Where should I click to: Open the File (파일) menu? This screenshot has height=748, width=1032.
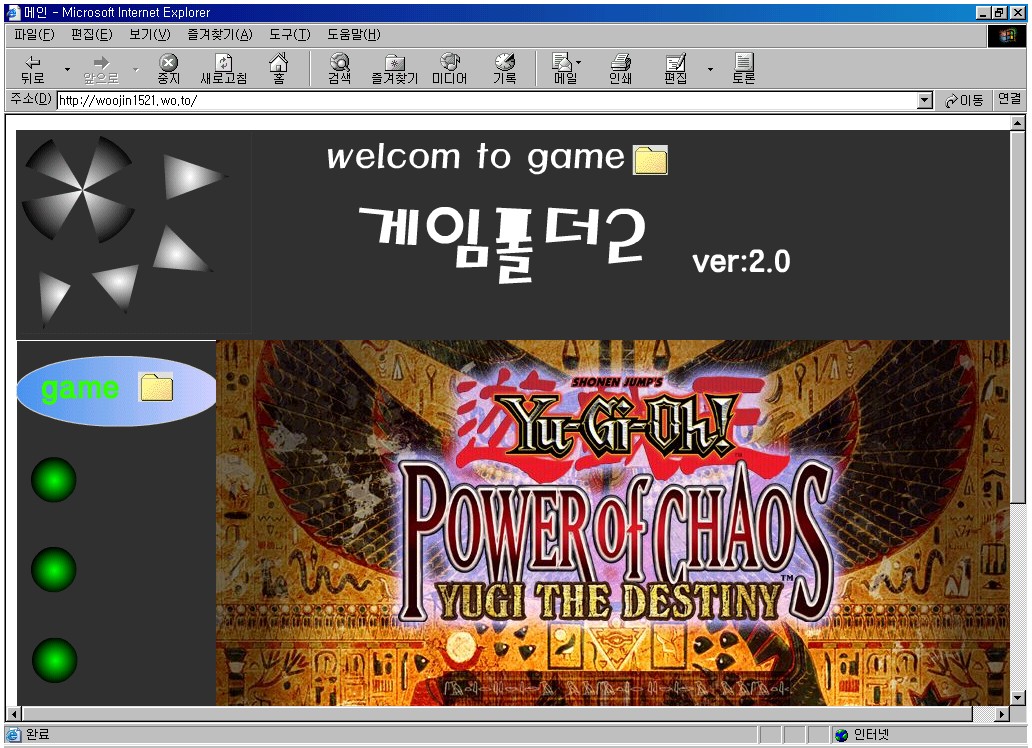tap(34, 35)
